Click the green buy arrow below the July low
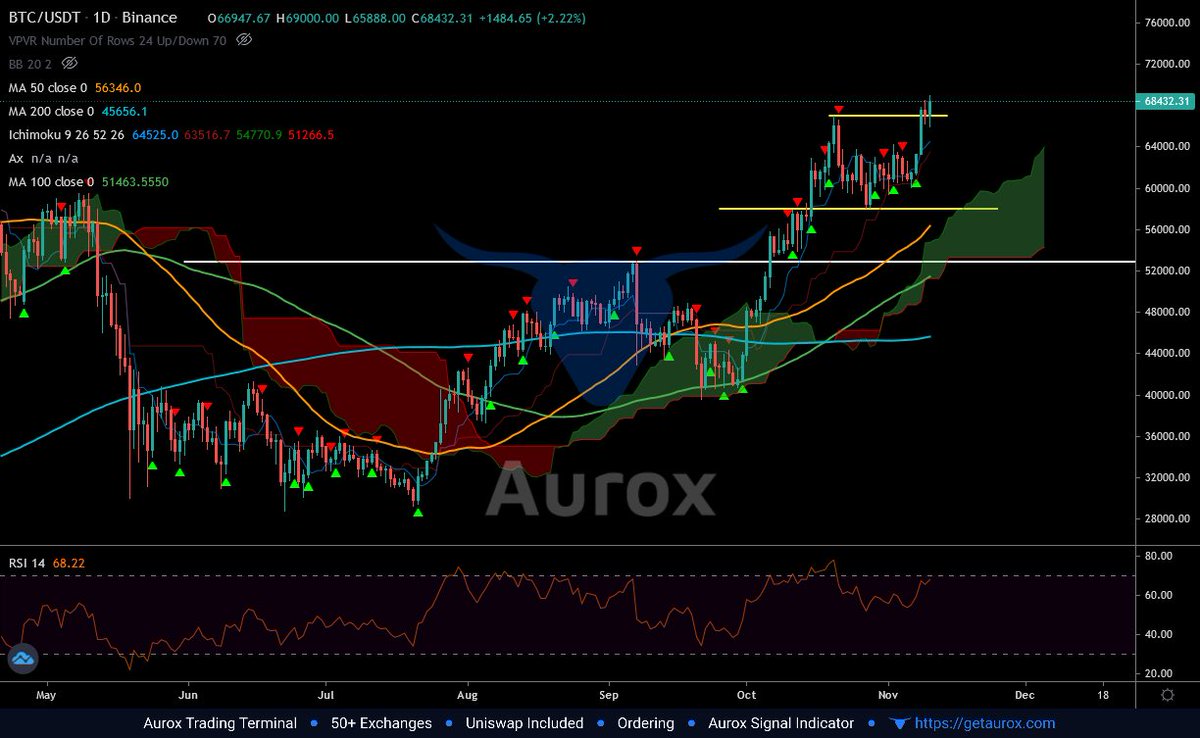This screenshot has height=738, width=1200. tap(418, 512)
